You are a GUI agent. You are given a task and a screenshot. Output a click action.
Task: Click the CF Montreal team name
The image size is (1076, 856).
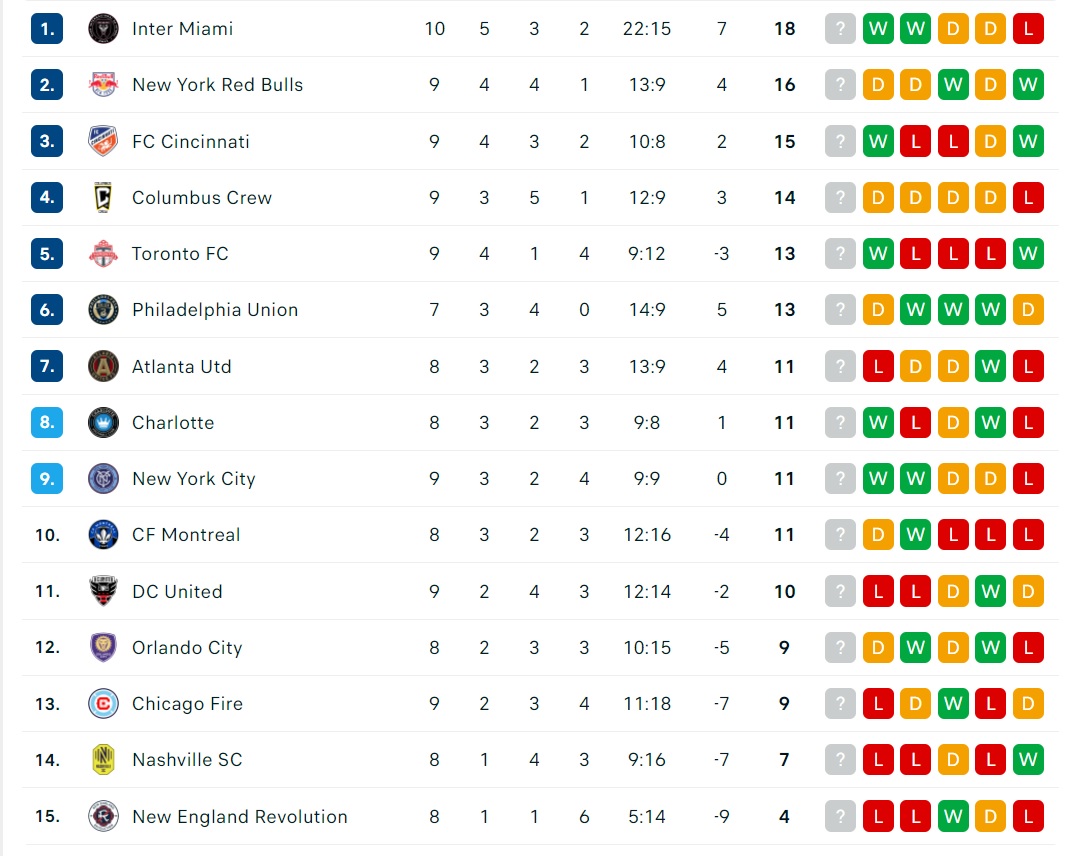coord(186,535)
